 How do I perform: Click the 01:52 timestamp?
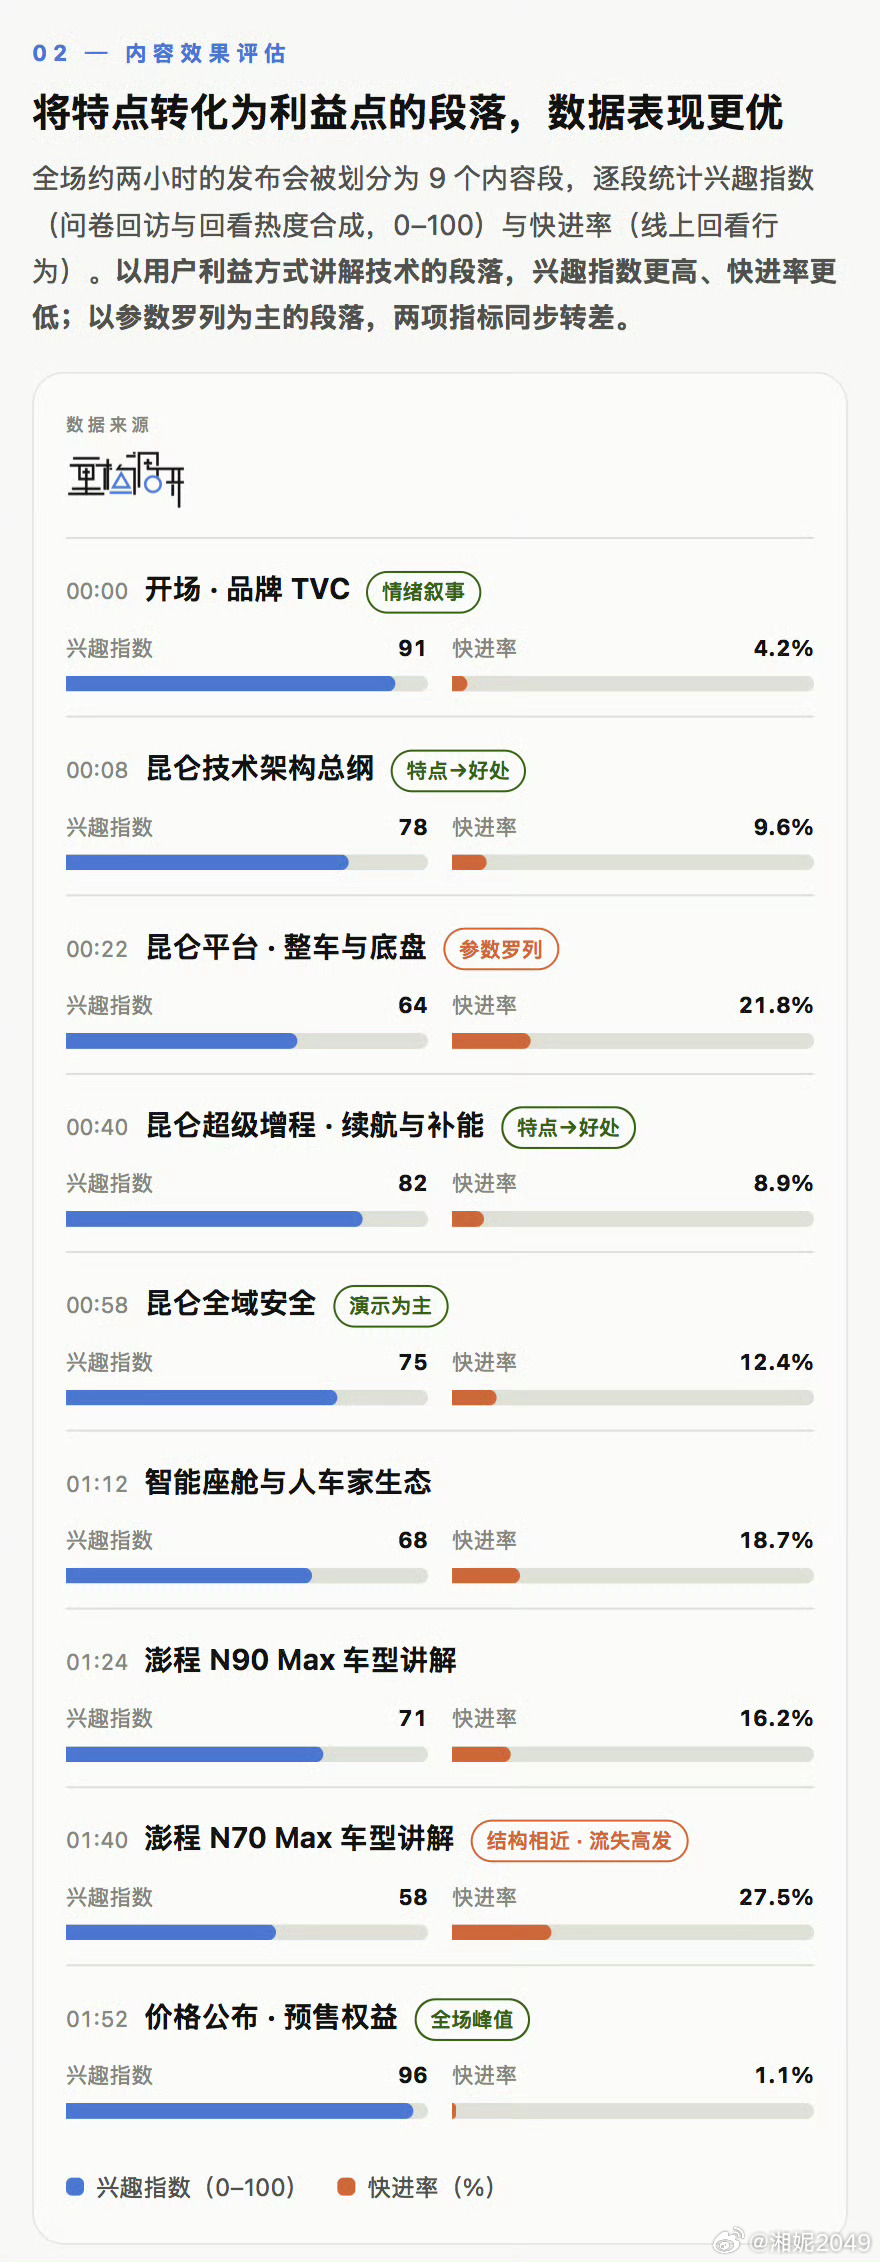[97, 2019]
